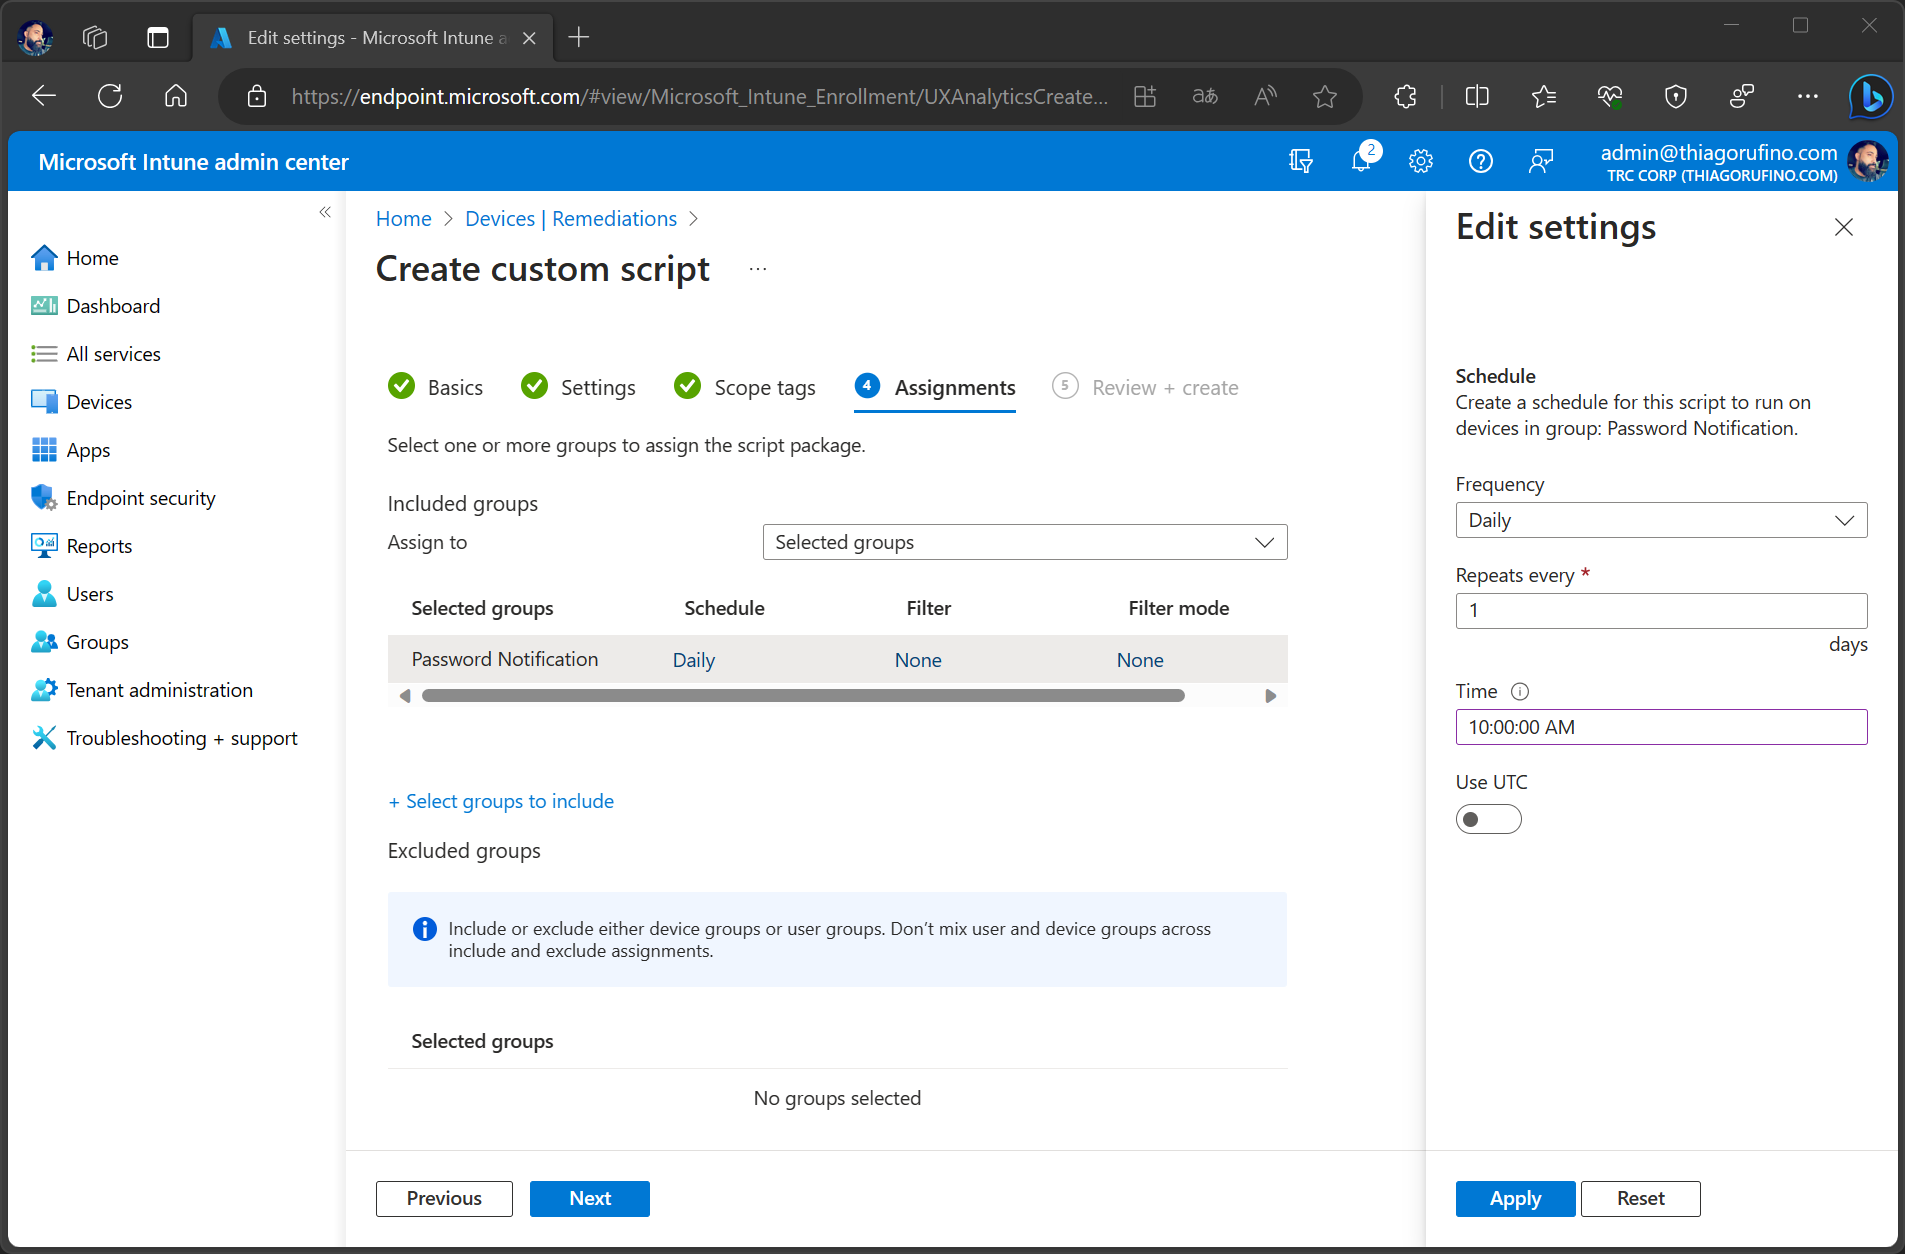Open the Copilot/directory icon in the Intune header
The image size is (1905, 1254).
point(1301,161)
